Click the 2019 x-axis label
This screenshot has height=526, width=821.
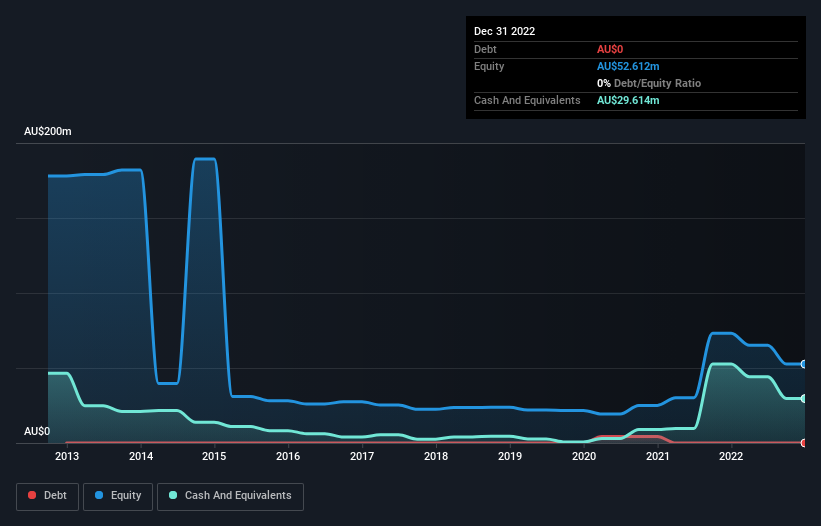tap(509, 456)
